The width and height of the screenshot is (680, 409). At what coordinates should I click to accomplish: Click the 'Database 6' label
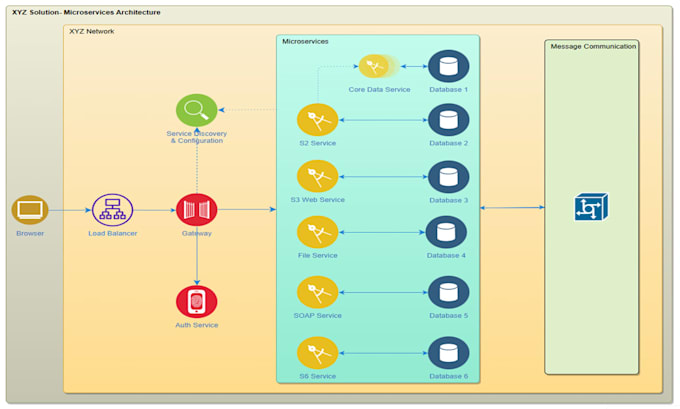coord(448,376)
